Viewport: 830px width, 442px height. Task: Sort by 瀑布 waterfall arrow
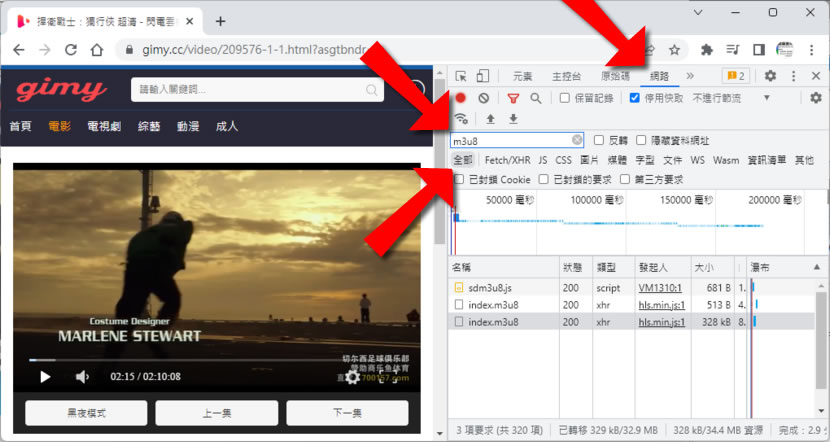(x=817, y=268)
